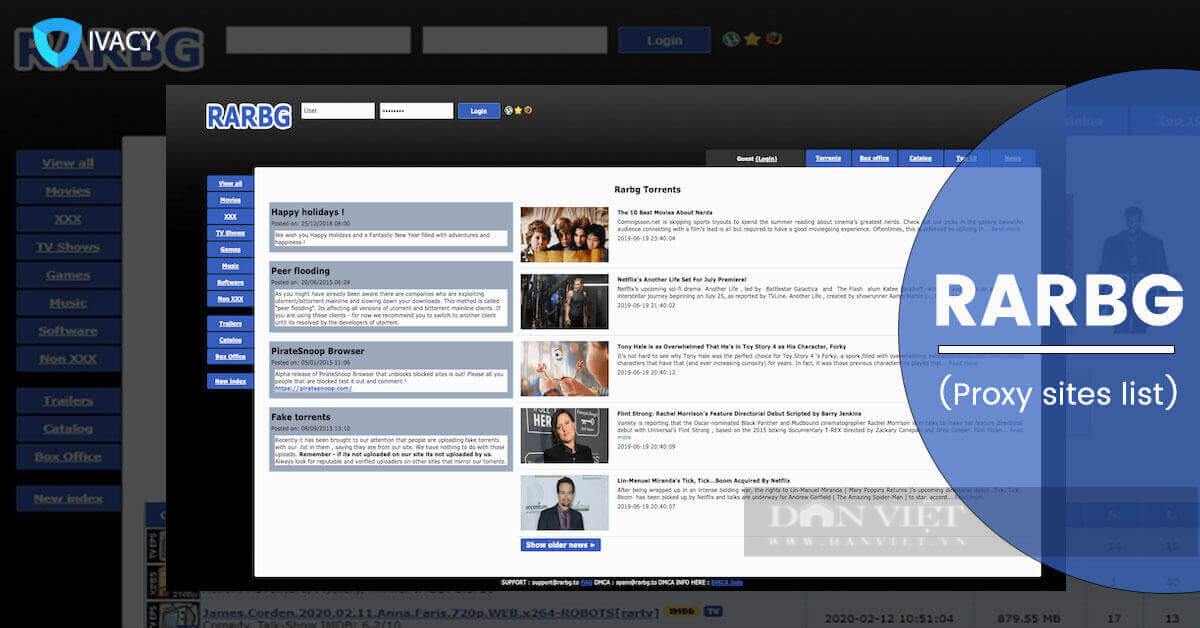The width and height of the screenshot is (1200, 628).
Task: Click TV Shows in the background window sidebar
Action: (x=68, y=247)
